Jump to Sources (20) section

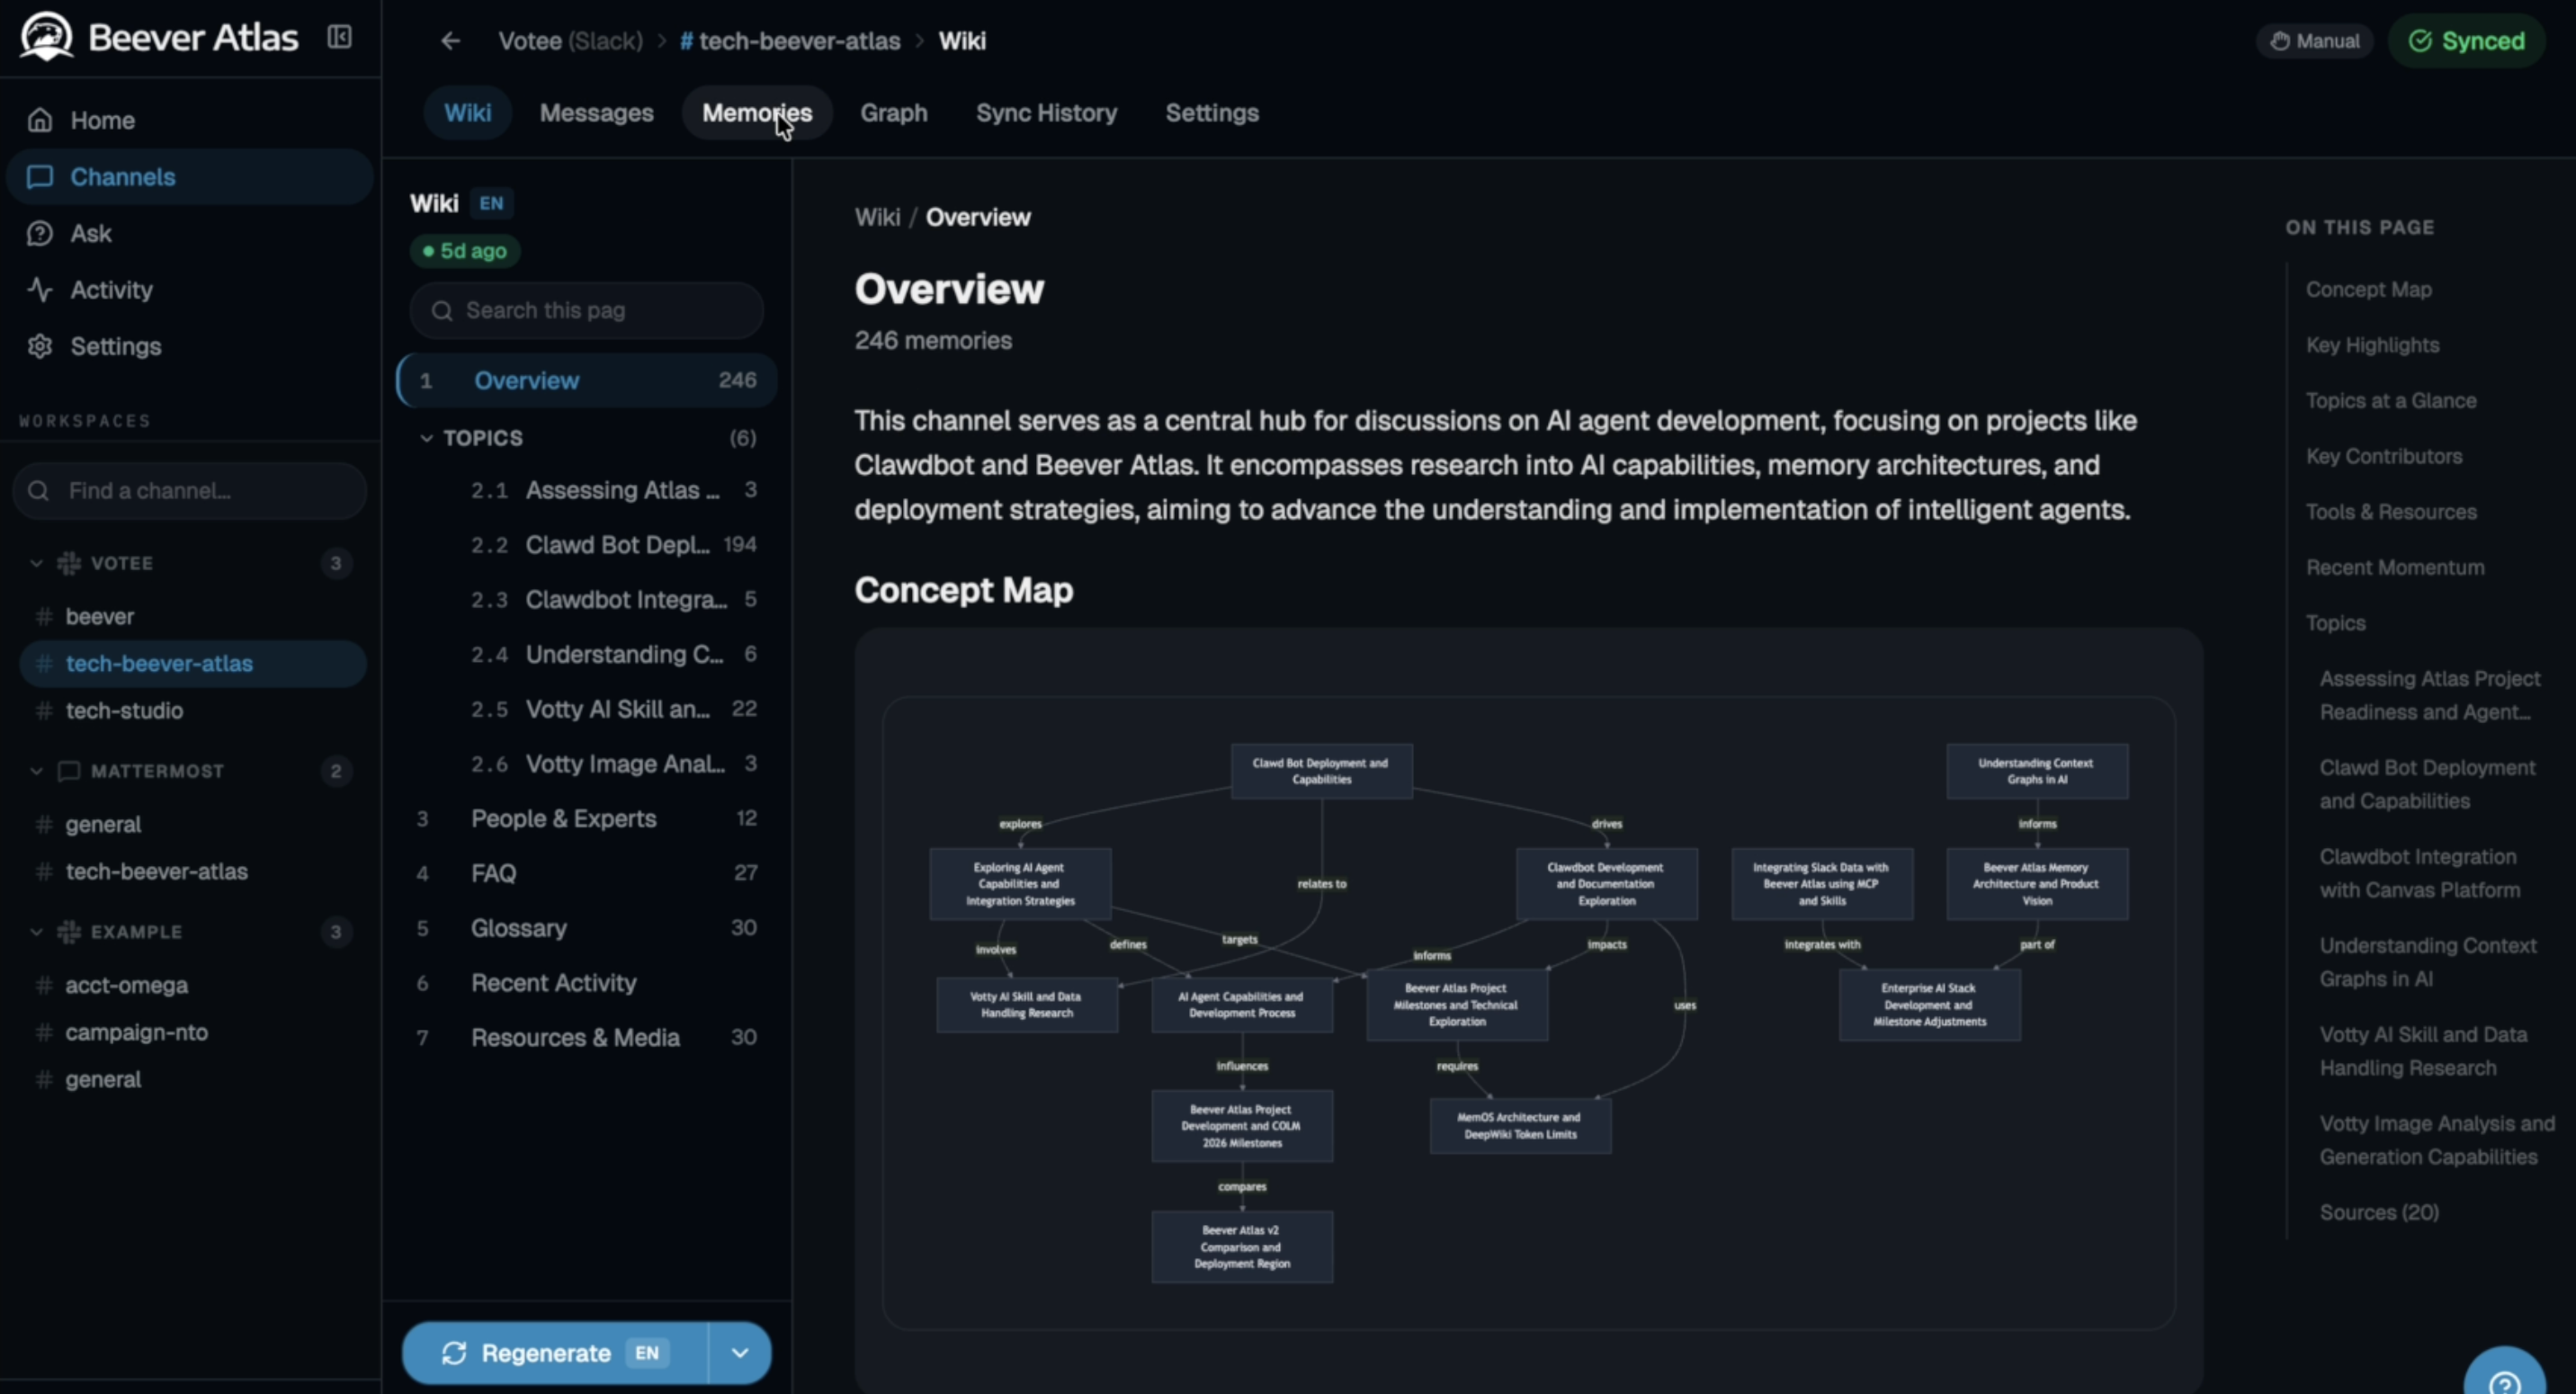pos(2379,1213)
